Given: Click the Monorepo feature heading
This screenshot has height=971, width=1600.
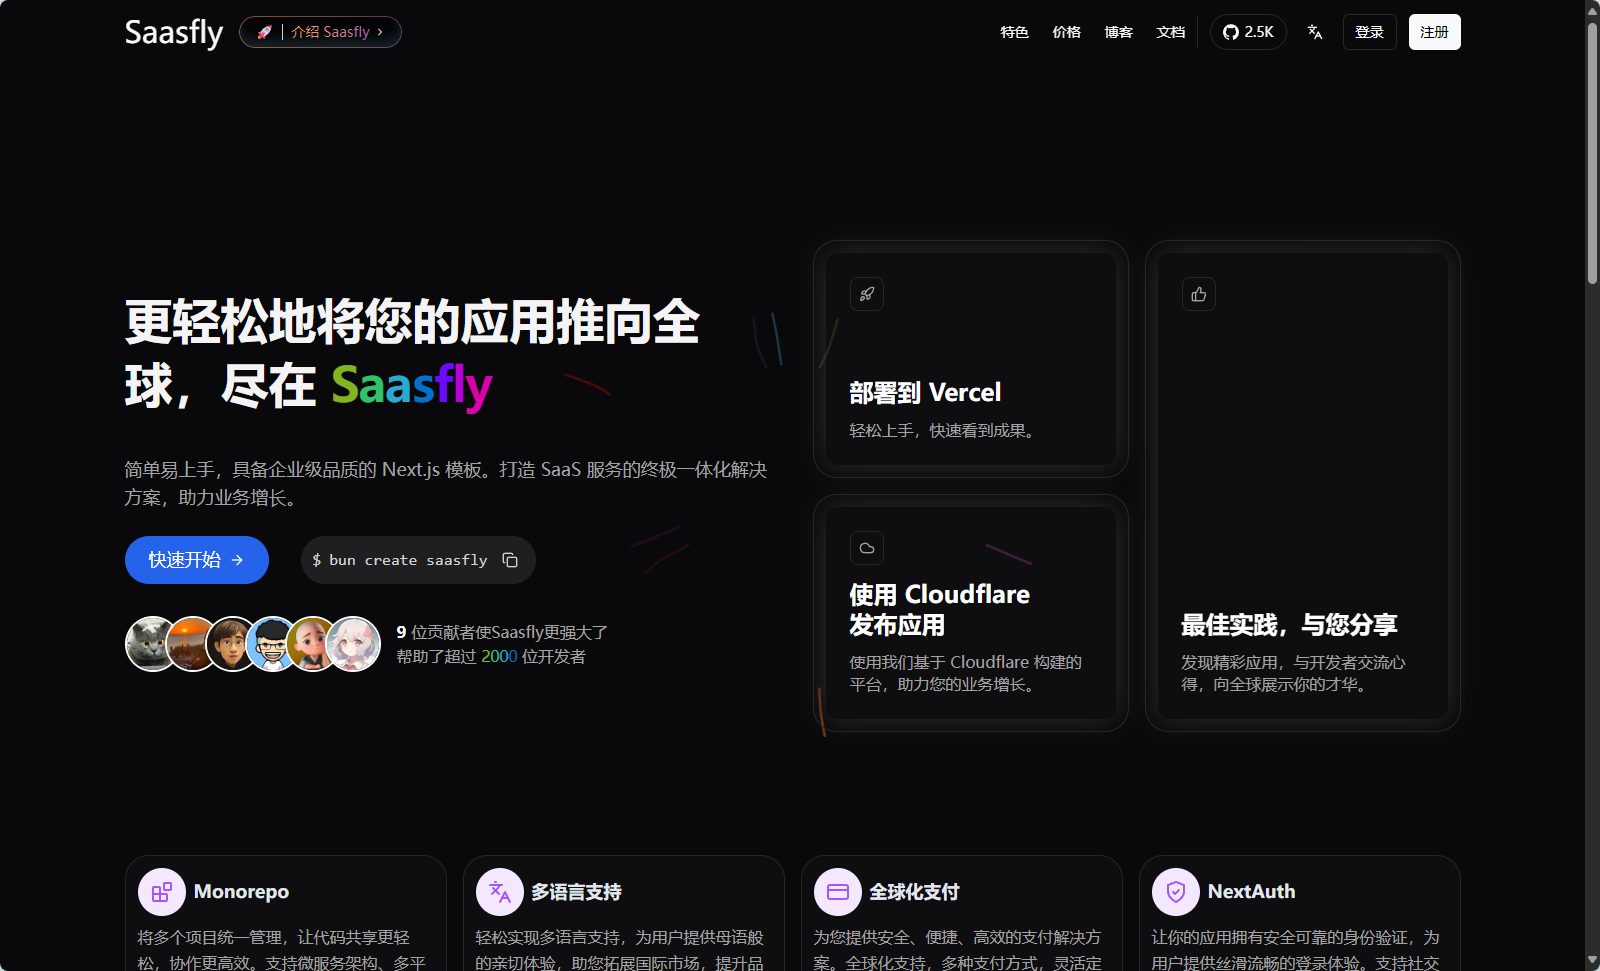Looking at the screenshot, I should coord(241,892).
